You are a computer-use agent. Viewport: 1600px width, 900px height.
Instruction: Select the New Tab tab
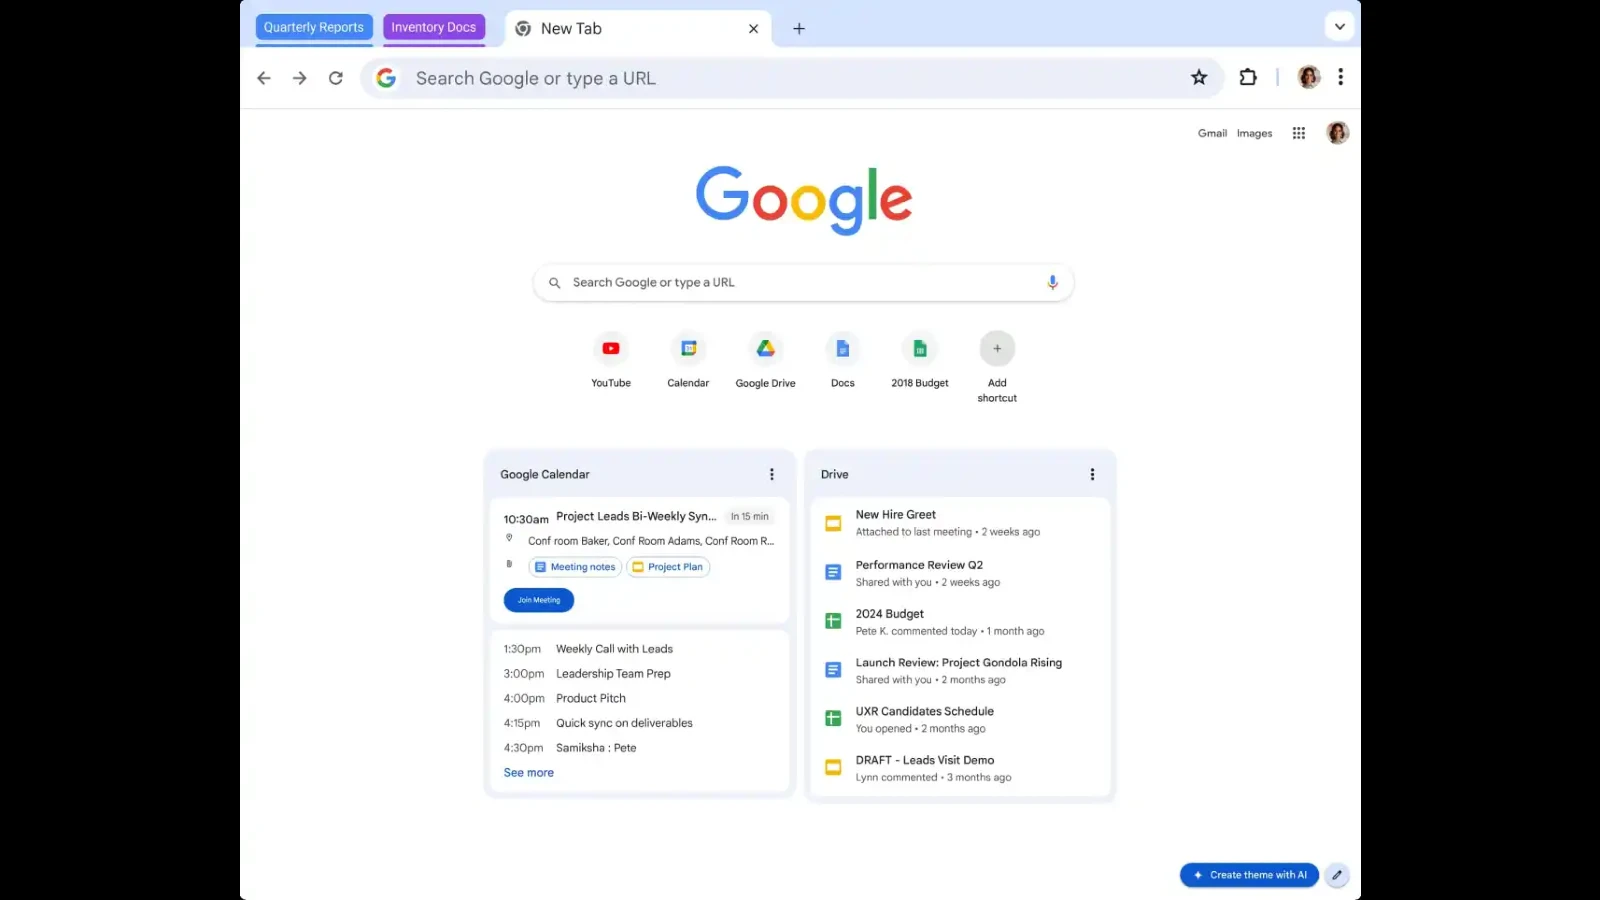pyautogui.click(x=637, y=29)
